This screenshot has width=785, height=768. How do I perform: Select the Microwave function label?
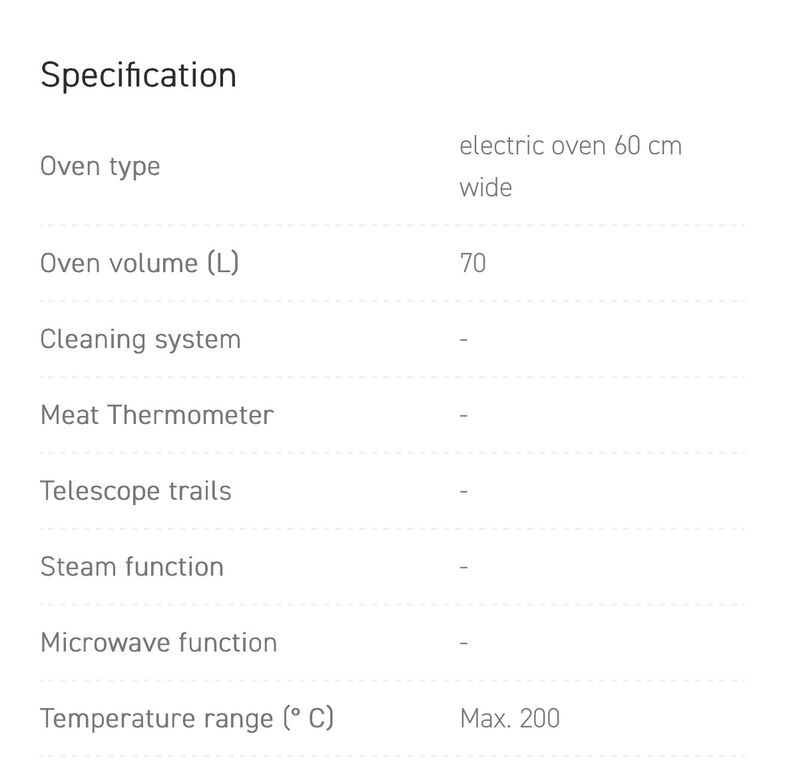pos(159,643)
